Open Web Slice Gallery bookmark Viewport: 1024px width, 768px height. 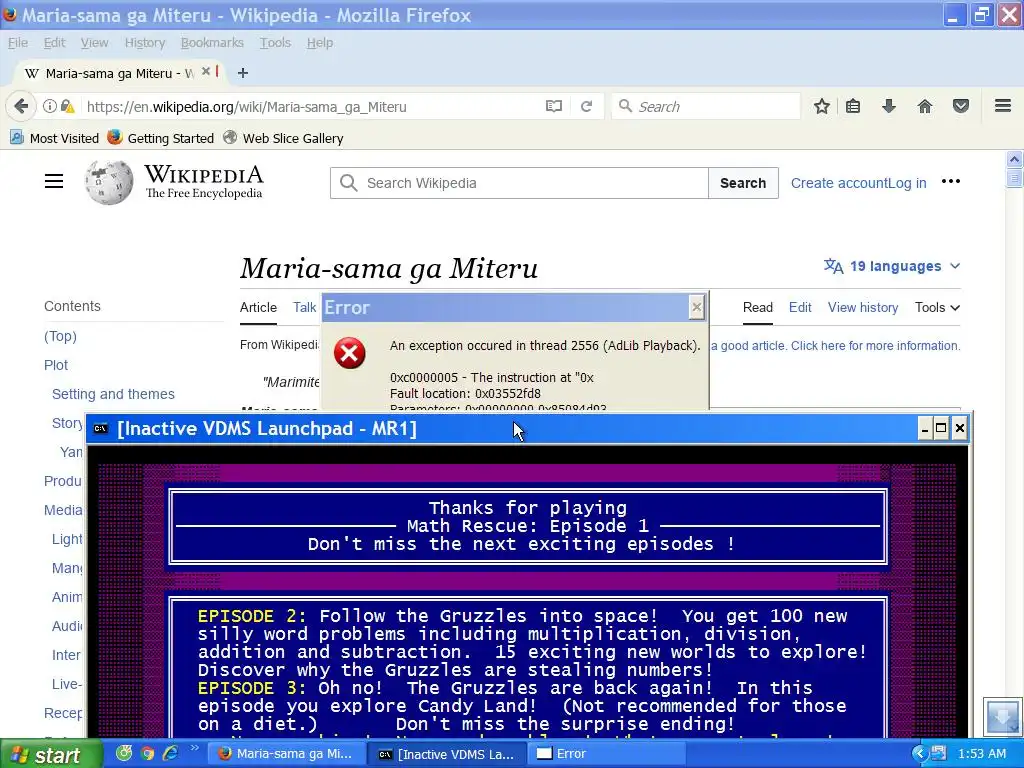pyautogui.click(x=283, y=138)
